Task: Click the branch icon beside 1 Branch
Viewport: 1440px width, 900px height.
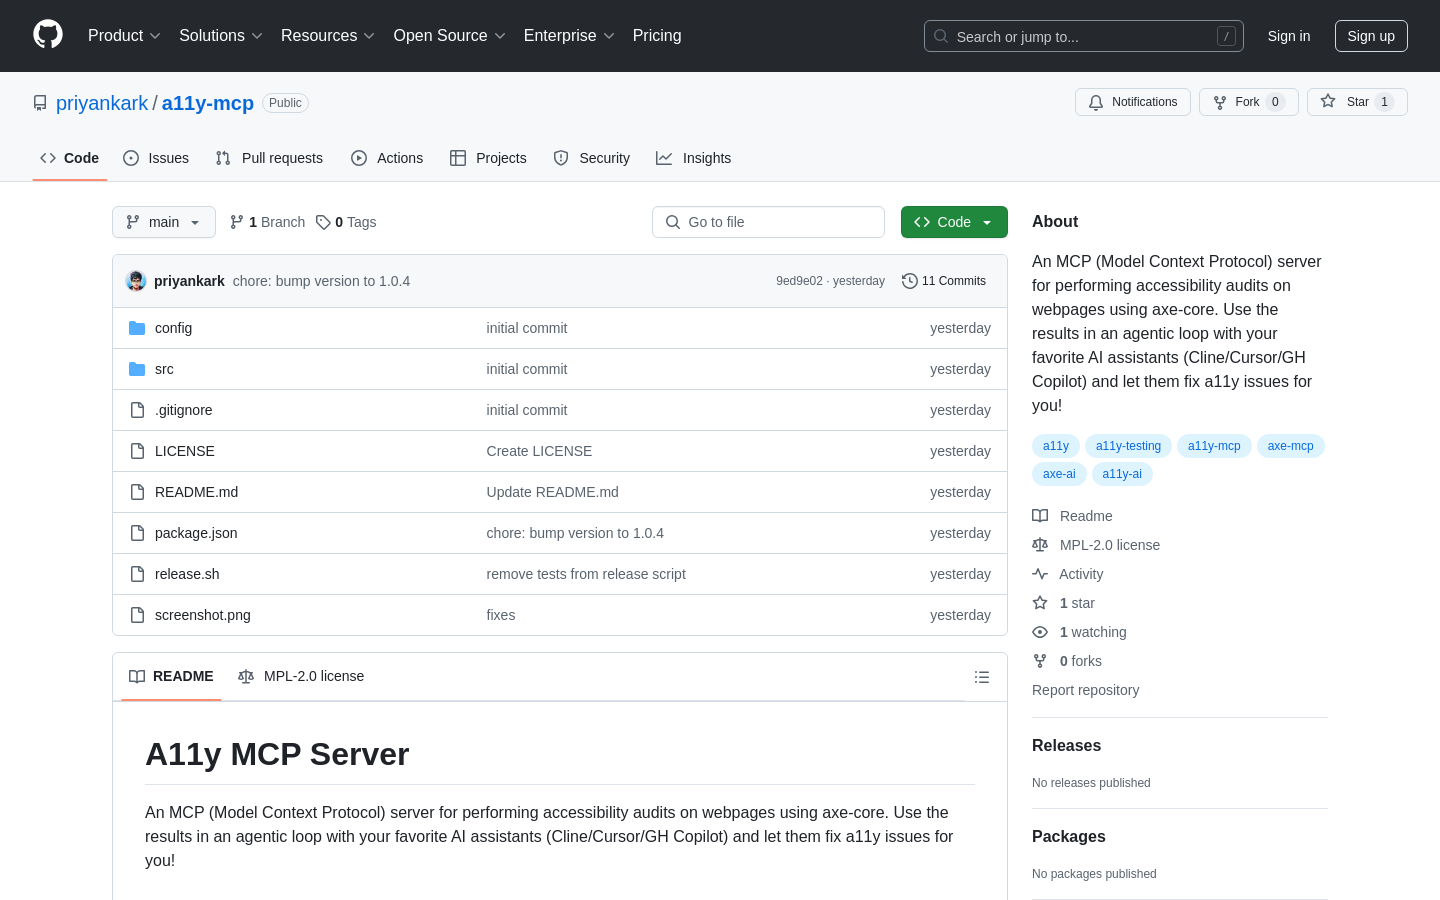Action: coord(237,222)
